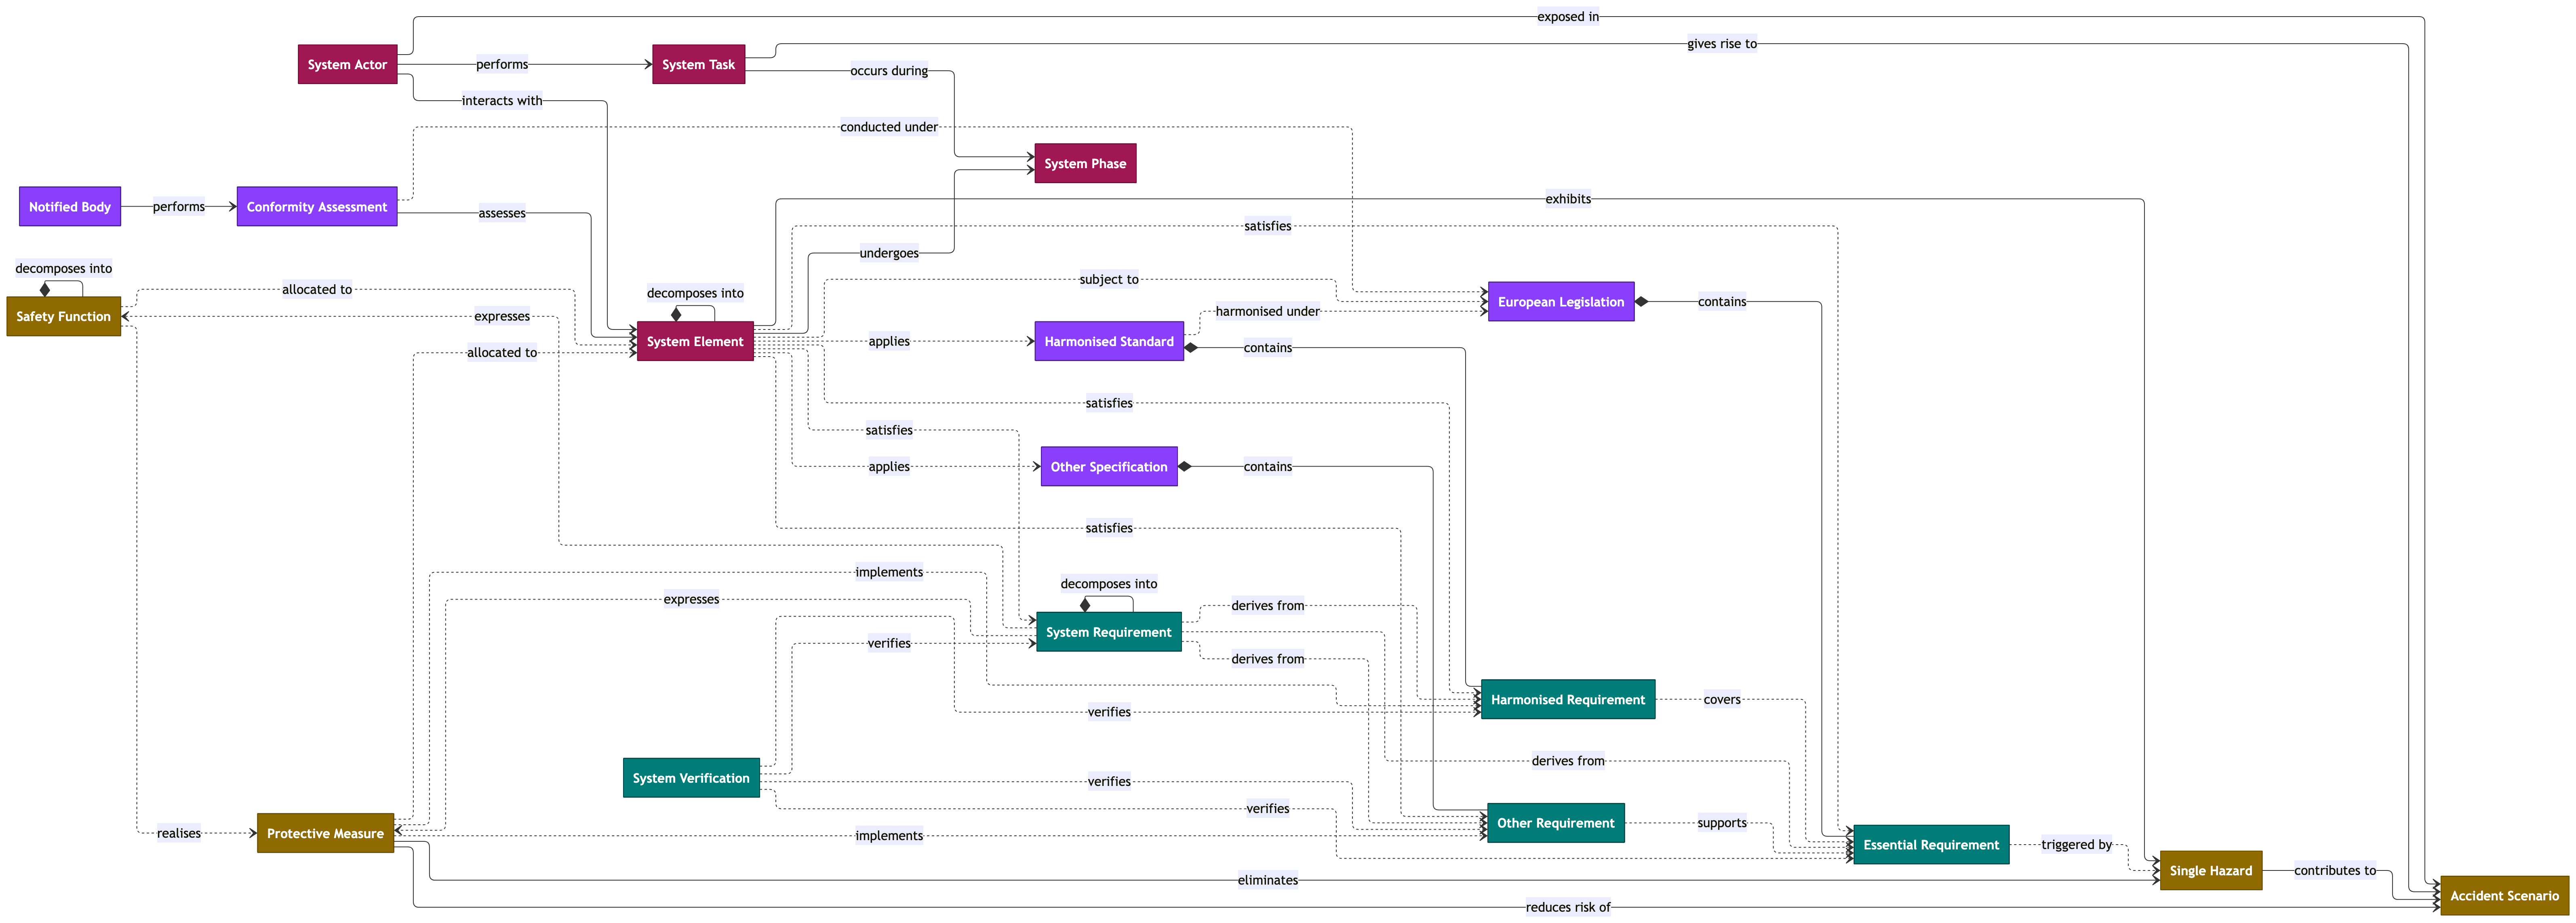Screen dimensions: 2576x923
Task: Click 'performs' label after Notified Body
Action: pos(179,207)
